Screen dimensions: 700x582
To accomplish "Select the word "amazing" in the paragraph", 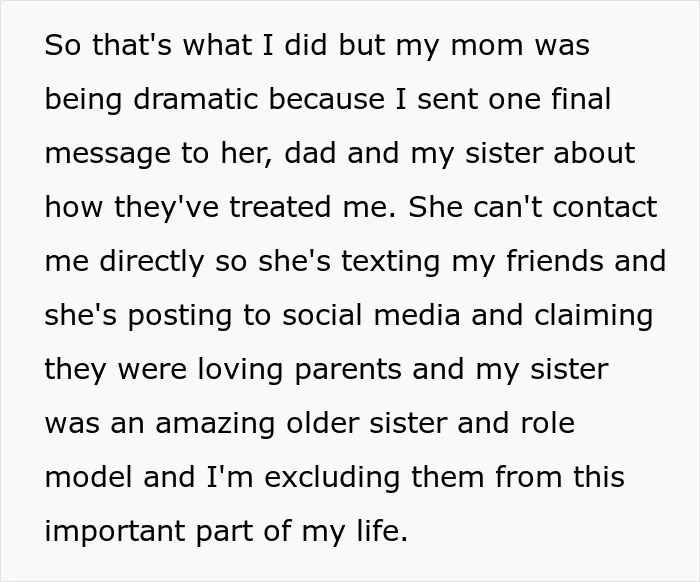I will 215,424.
